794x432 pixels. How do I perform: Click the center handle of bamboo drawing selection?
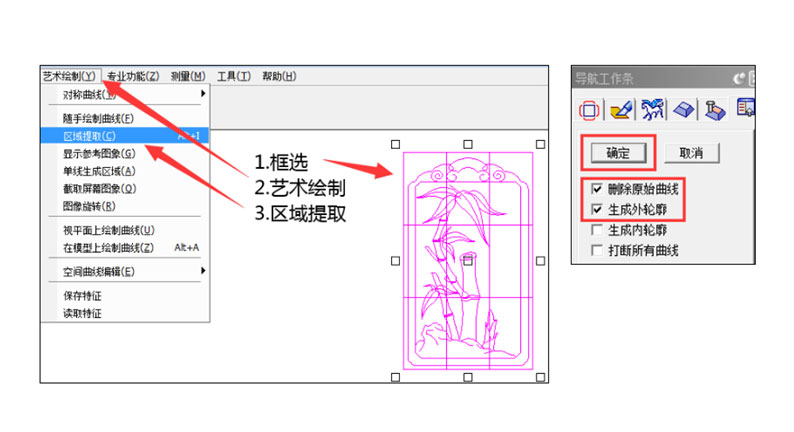tap(467, 260)
